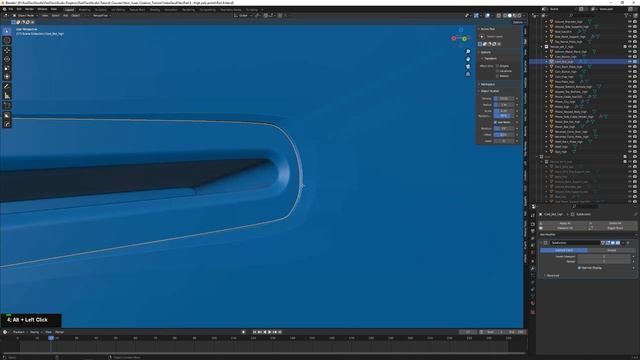Click the viewport pan hand gizmo
Screen dimensions: 640x360
coord(468,59)
